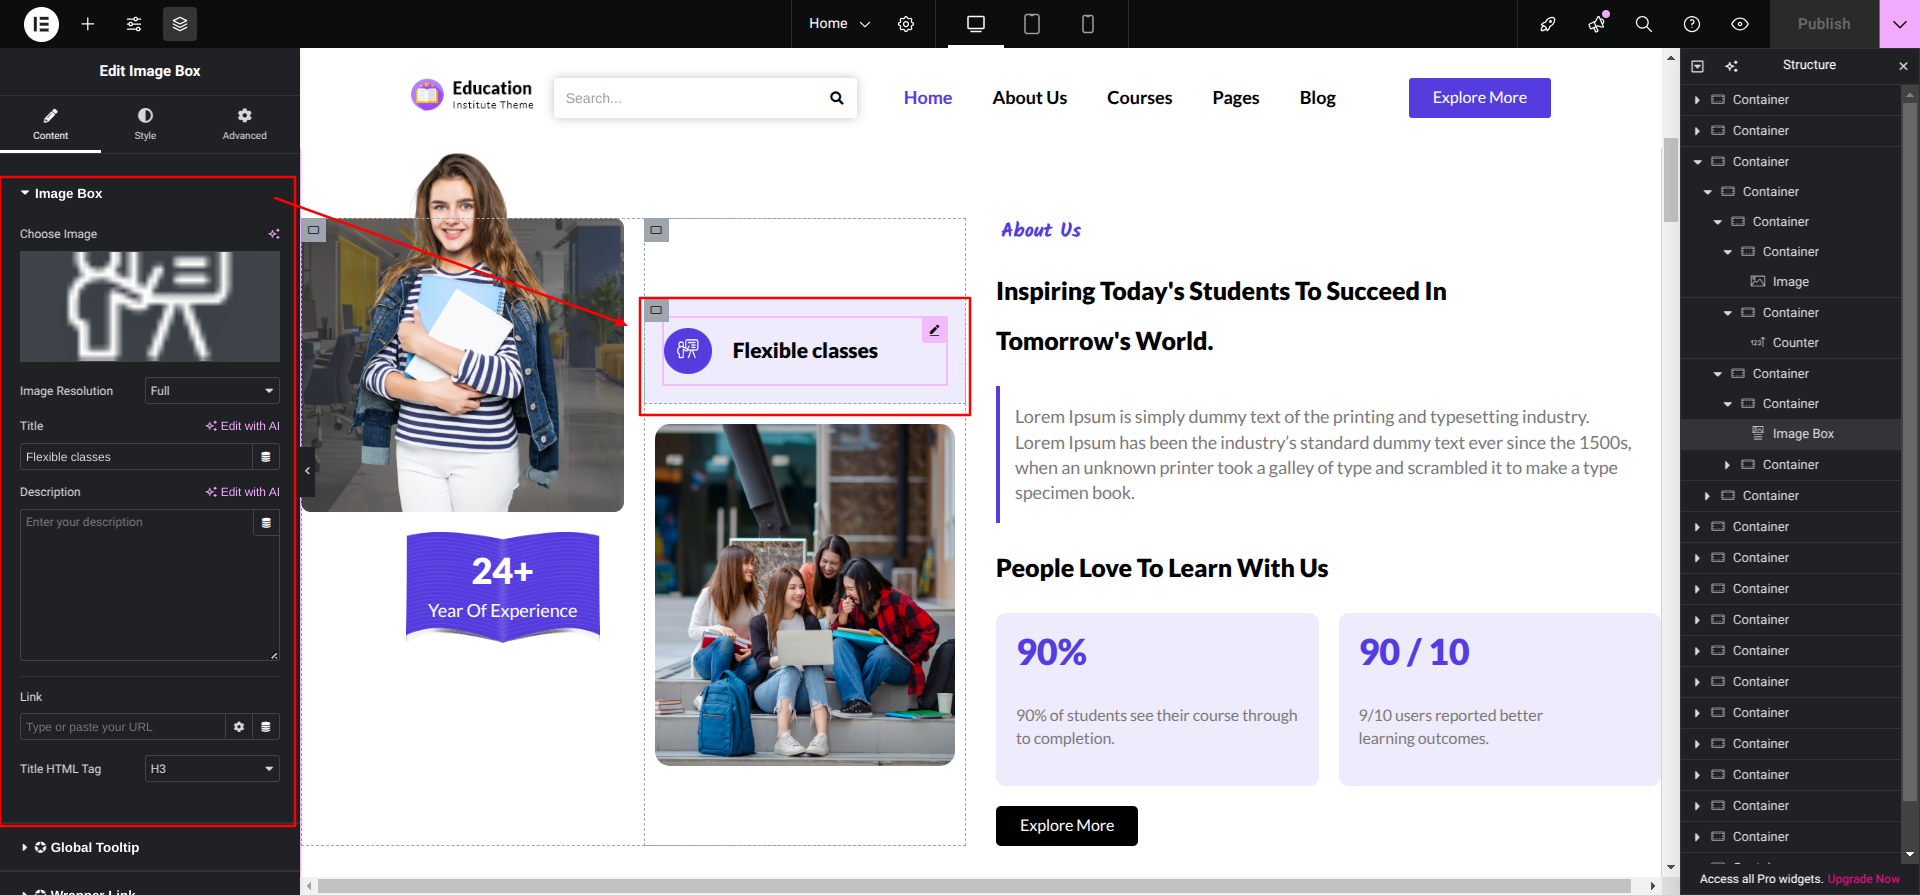The height and width of the screenshot is (895, 1920).
Task: Click the site Search input field
Action: tap(690, 98)
